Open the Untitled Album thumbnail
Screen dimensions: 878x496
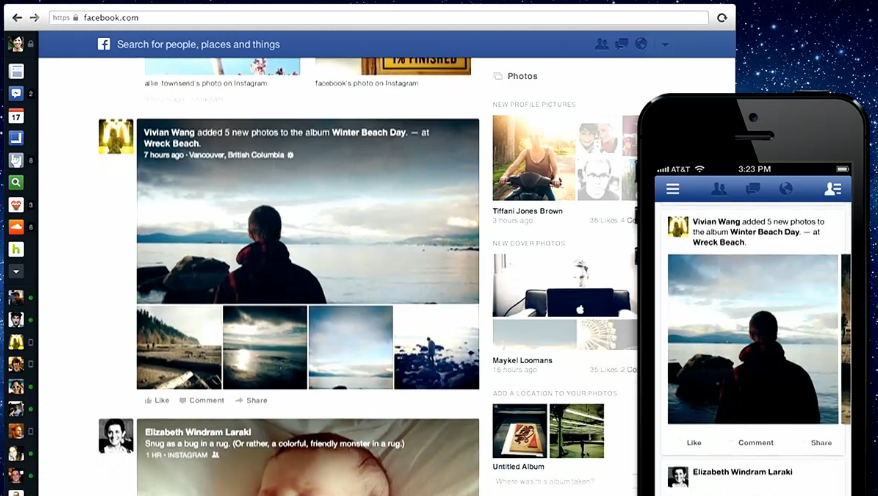[520, 430]
